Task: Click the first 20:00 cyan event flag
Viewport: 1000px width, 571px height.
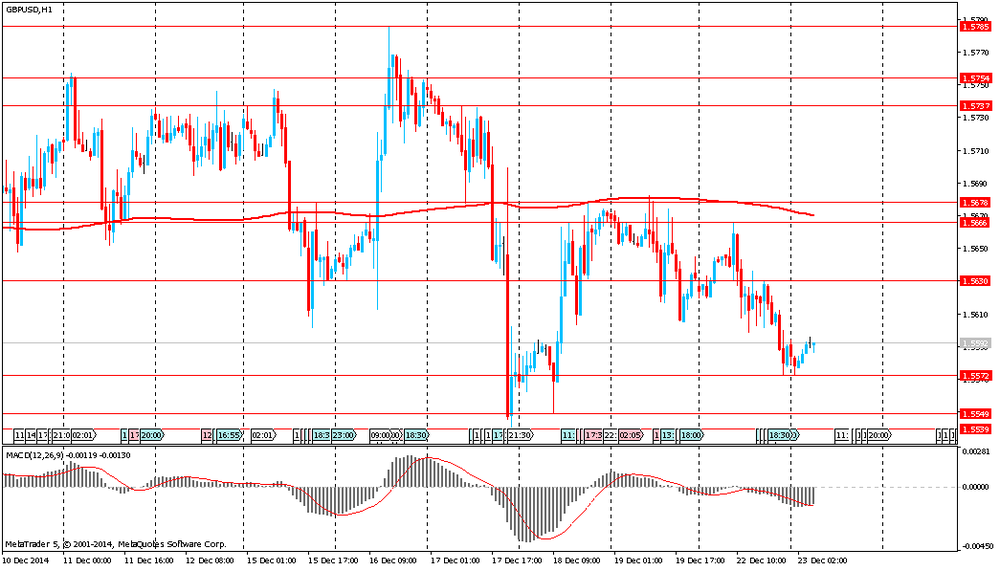Action: pos(152,436)
